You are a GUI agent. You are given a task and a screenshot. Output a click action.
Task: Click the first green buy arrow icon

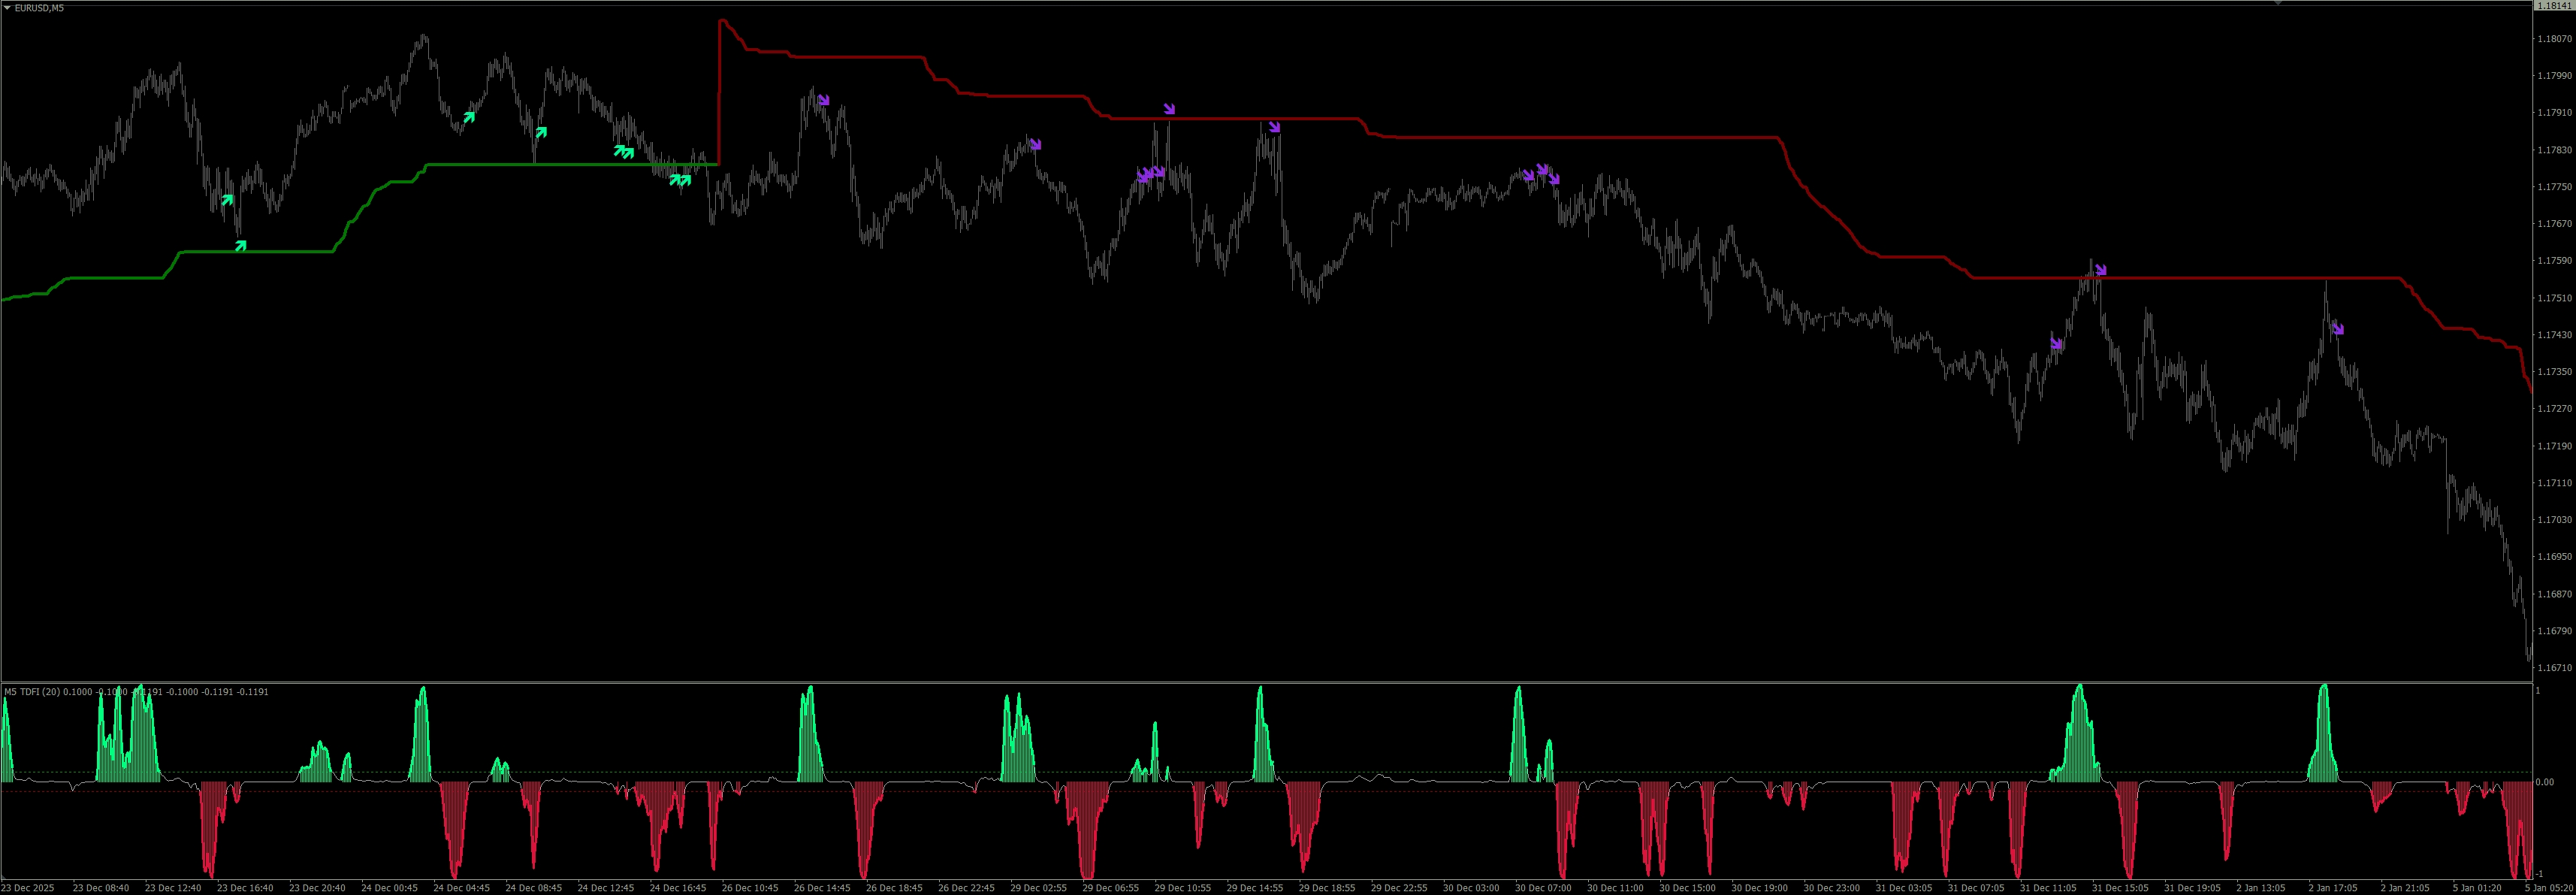(227, 200)
